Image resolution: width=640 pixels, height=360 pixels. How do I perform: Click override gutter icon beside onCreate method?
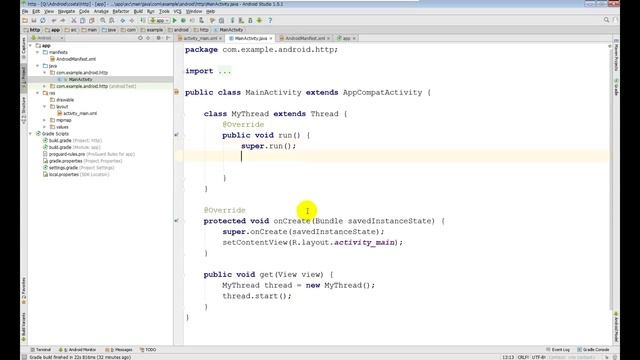point(176,220)
